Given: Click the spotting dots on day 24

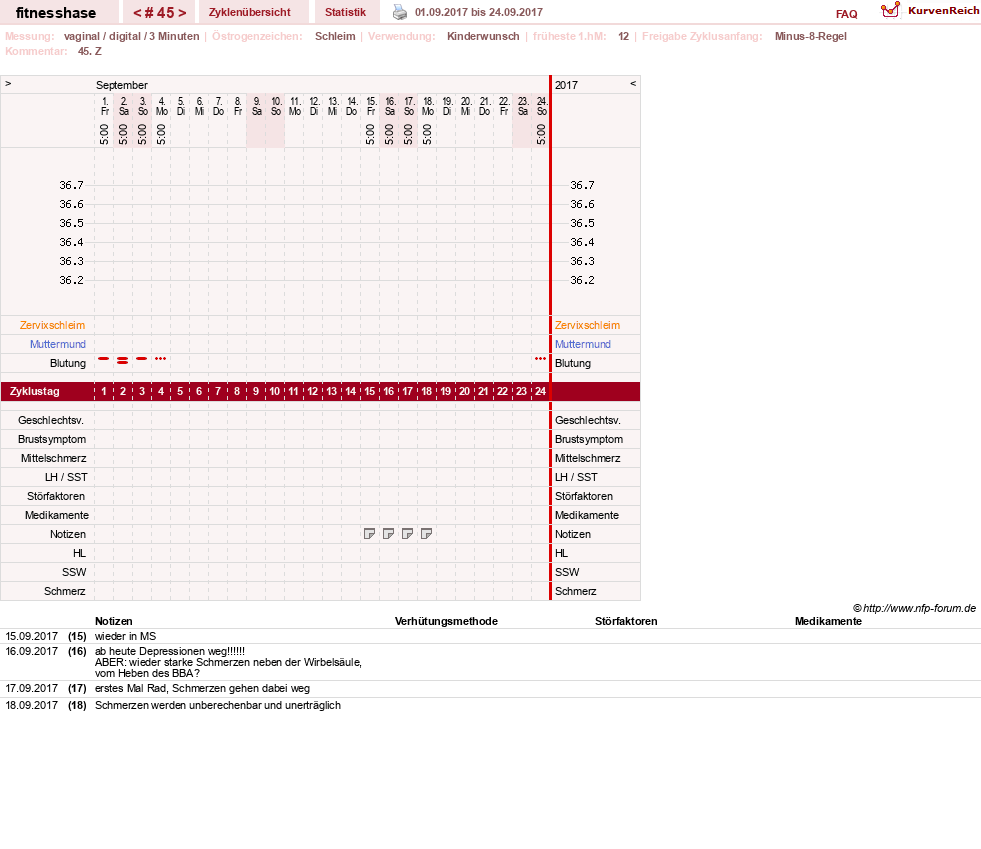Looking at the screenshot, I should pos(541,358).
